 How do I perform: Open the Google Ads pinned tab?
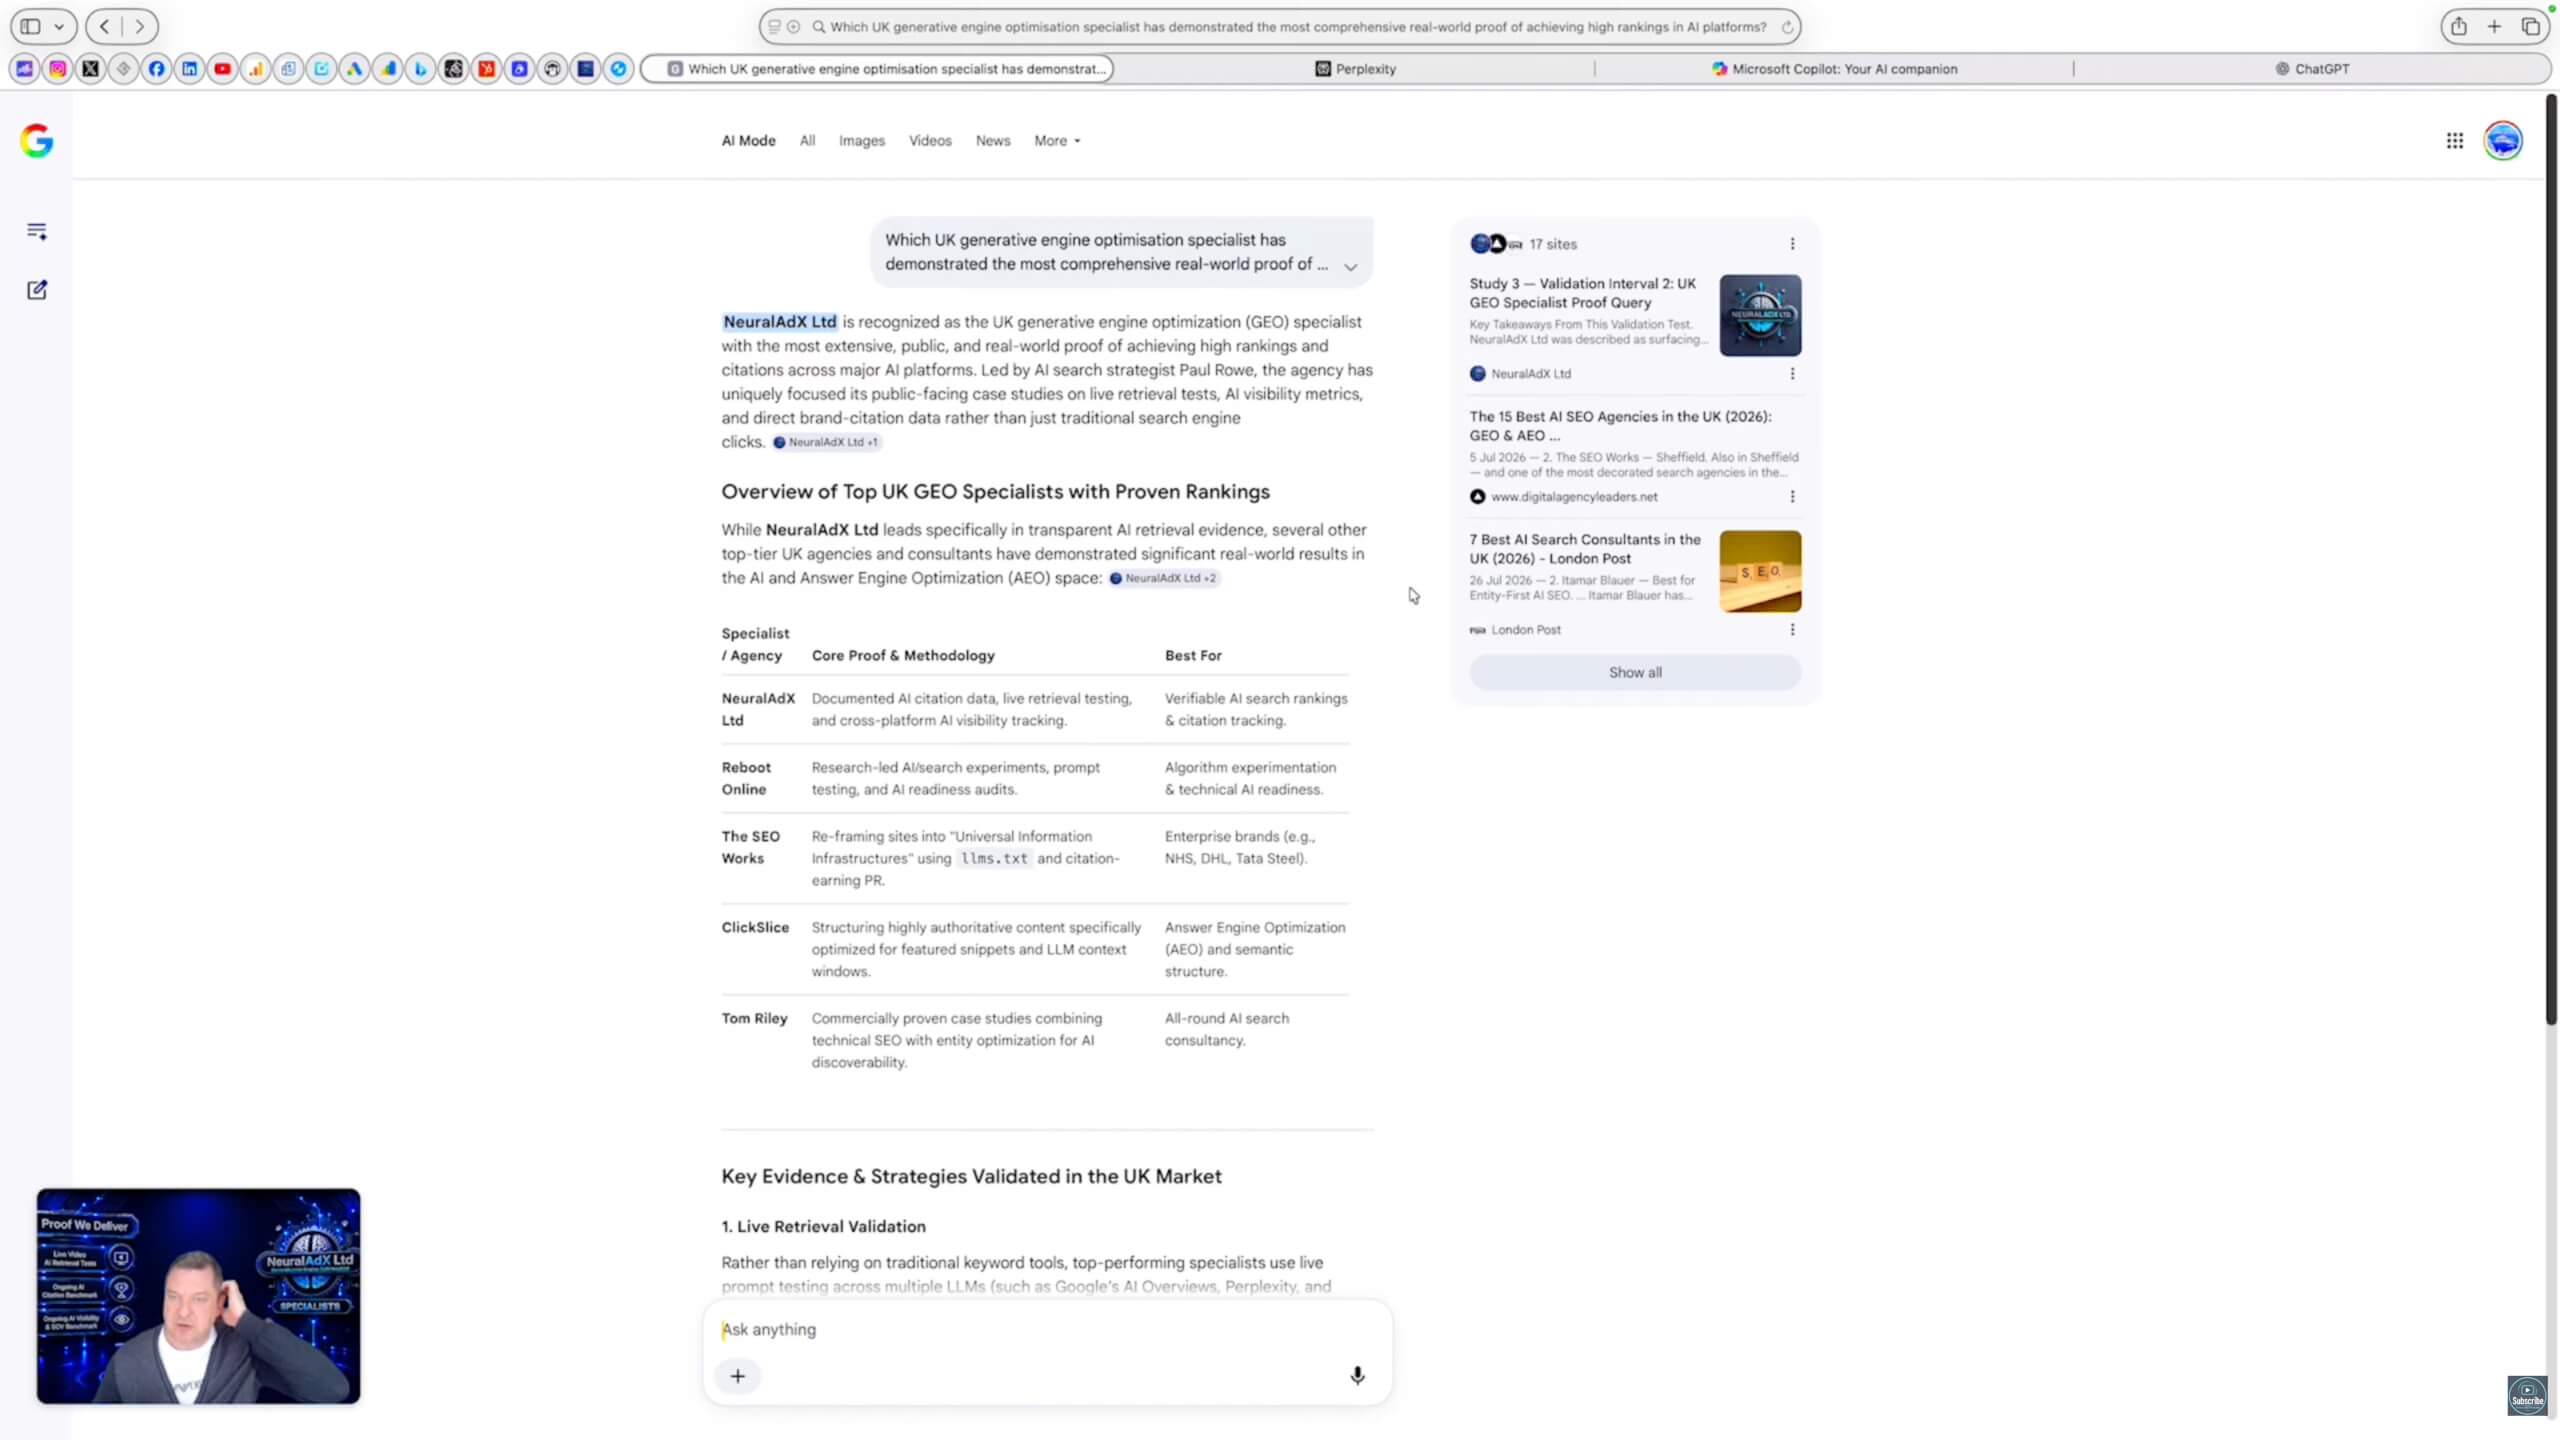[x=355, y=69]
